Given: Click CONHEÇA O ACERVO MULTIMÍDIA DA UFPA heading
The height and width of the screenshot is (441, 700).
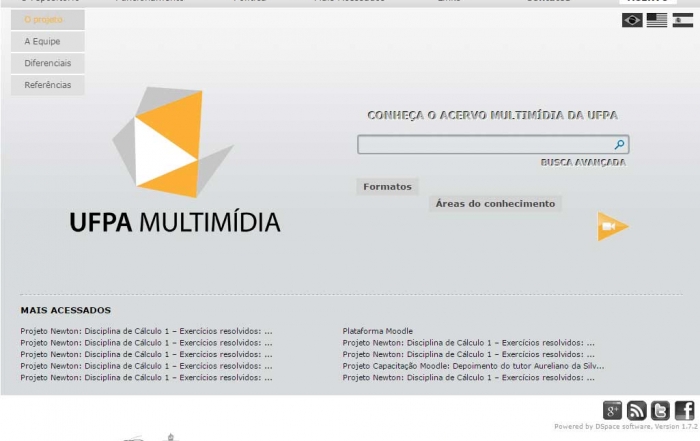Looking at the screenshot, I should pos(492,115).
